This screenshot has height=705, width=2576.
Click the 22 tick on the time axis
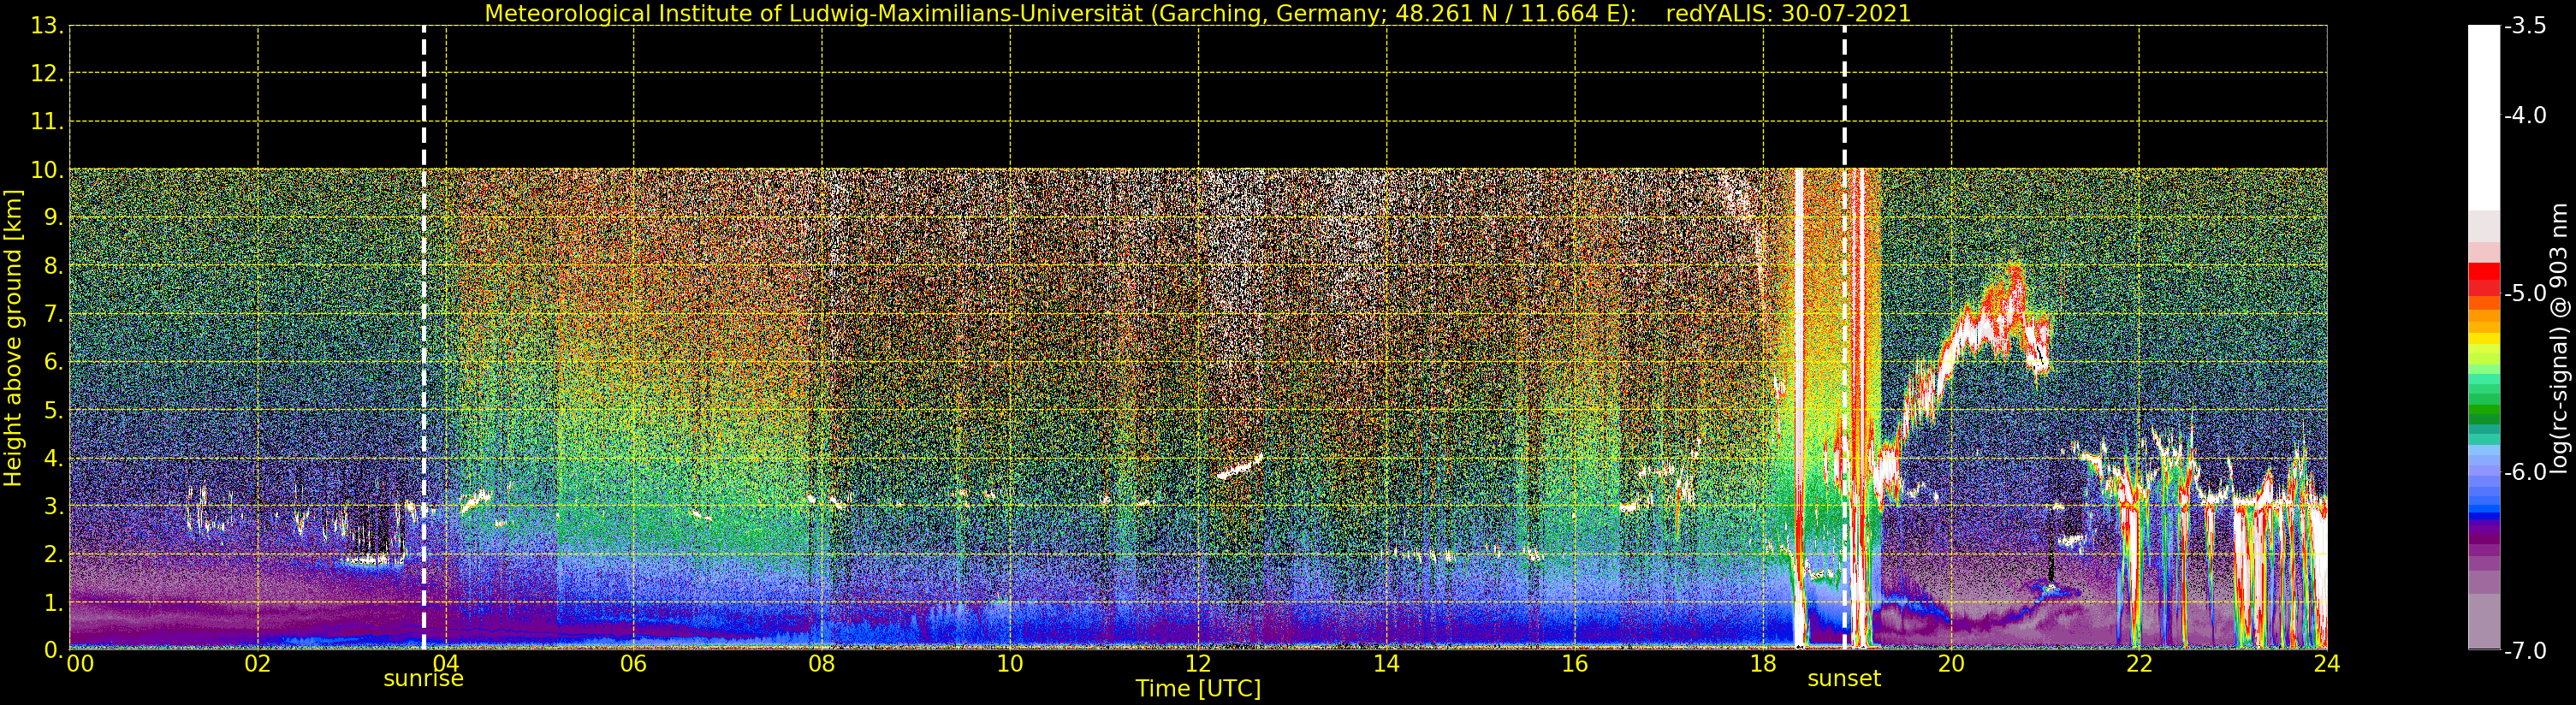point(2139,663)
